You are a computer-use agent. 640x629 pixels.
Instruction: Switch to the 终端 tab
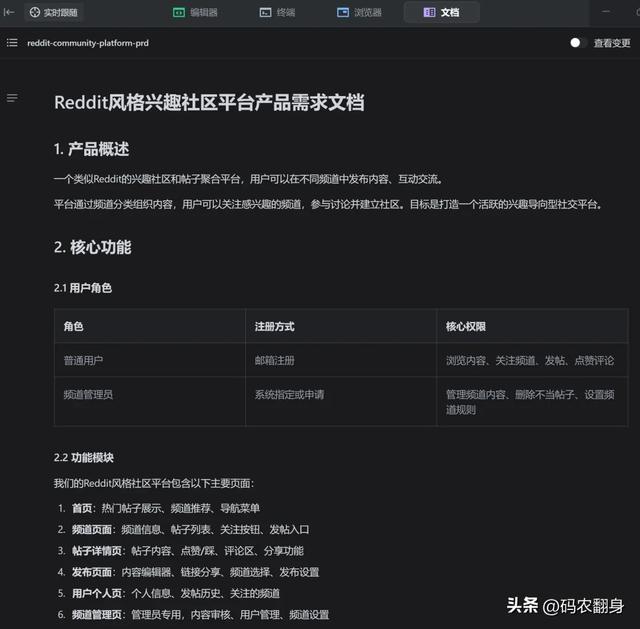(x=278, y=13)
